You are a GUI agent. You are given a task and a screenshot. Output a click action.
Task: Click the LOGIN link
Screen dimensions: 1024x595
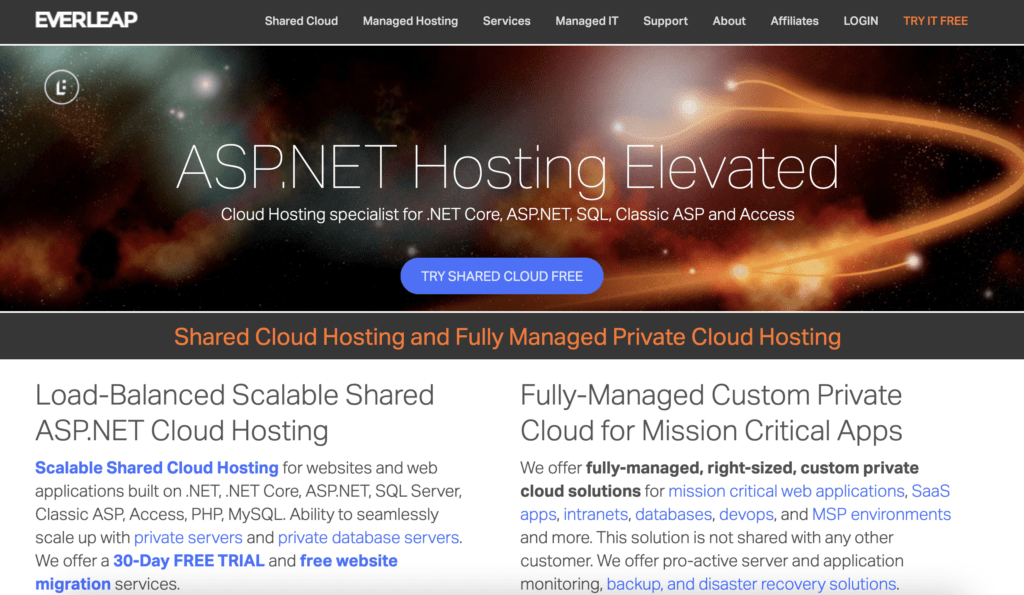pyautogui.click(x=860, y=21)
